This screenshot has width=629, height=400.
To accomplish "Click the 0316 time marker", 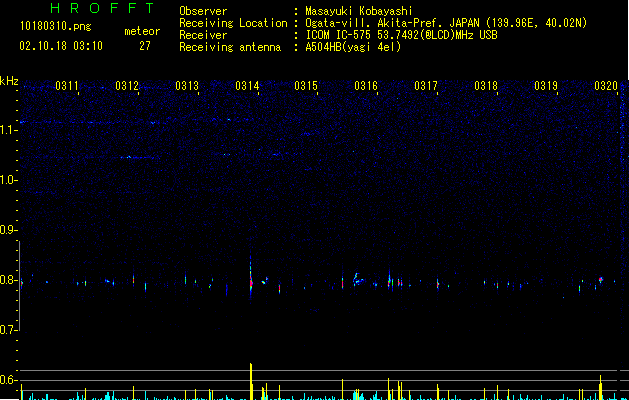I will point(366,86).
